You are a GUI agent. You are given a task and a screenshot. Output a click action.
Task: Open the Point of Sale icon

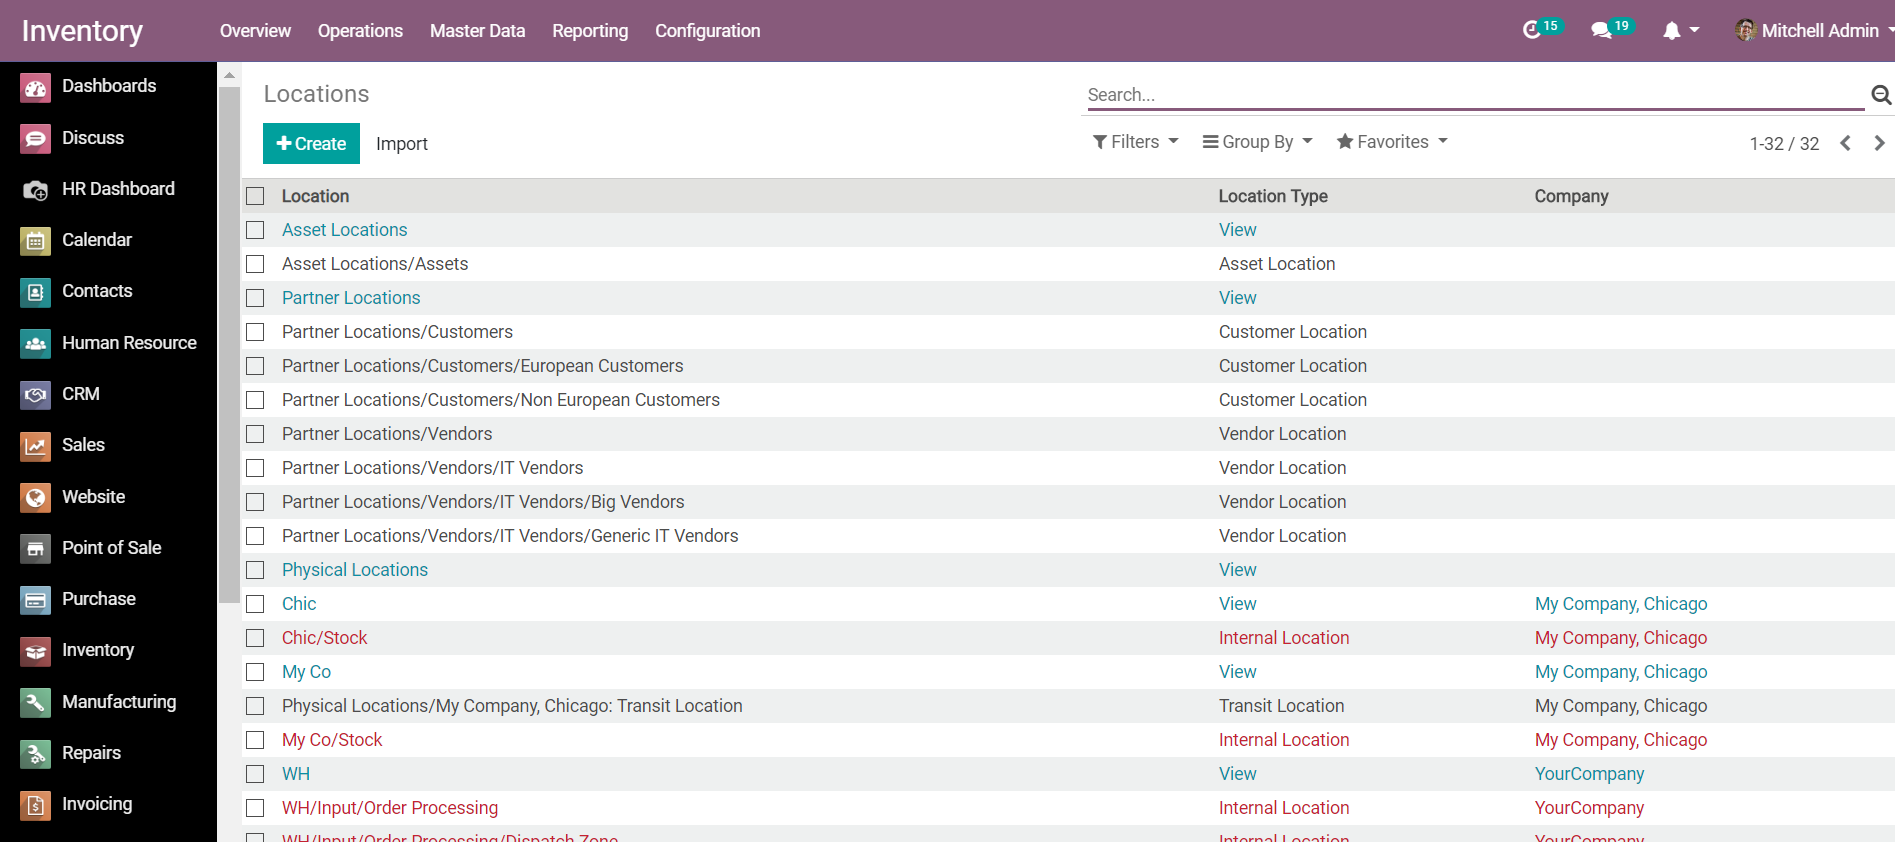click(35, 549)
